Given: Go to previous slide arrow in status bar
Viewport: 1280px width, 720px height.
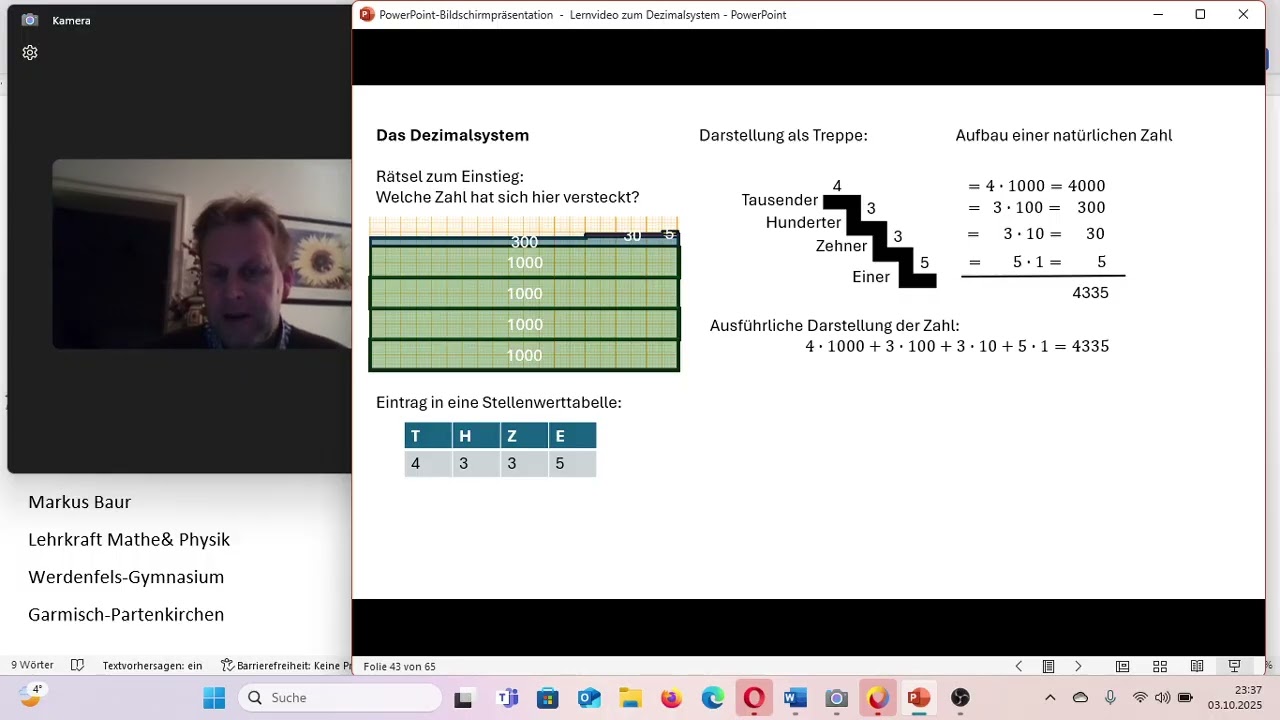Looking at the screenshot, I should click(x=1019, y=666).
